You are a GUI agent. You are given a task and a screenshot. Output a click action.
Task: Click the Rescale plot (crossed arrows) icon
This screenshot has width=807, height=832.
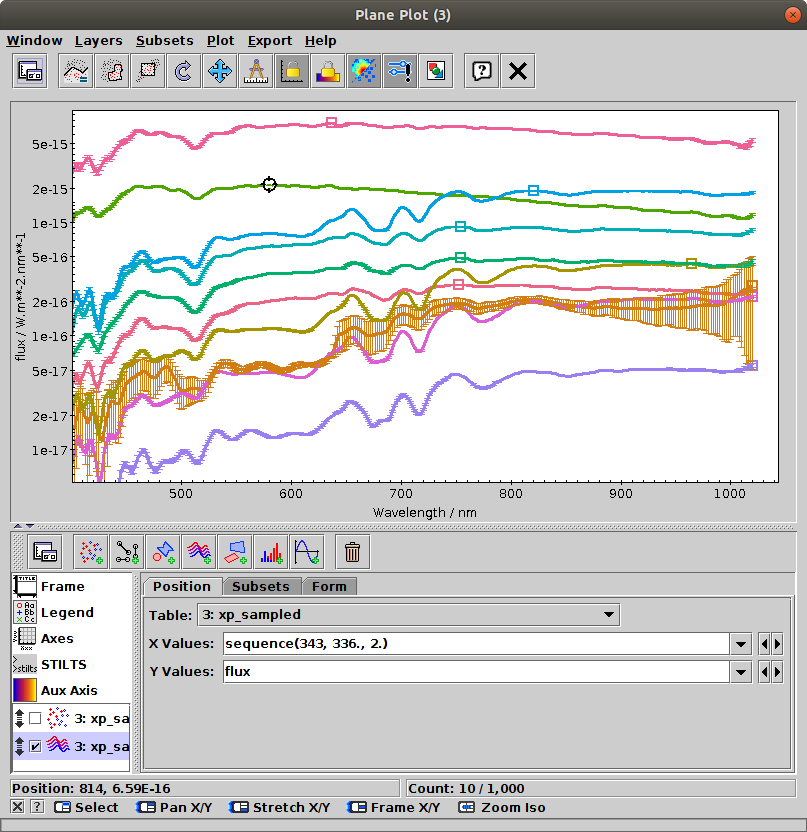click(x=219, y=71)
